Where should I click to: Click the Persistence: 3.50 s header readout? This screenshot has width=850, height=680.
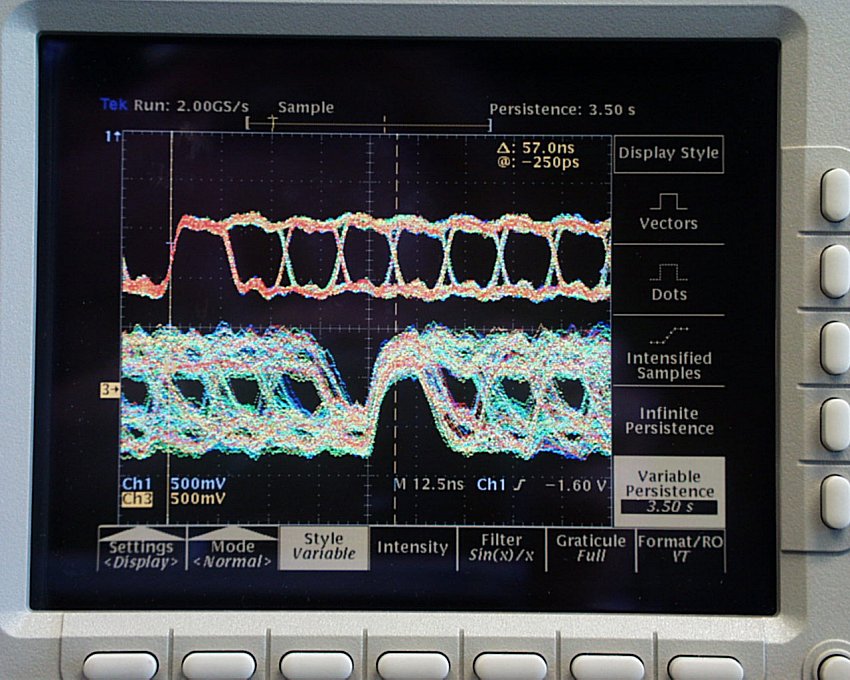(562, 110)
